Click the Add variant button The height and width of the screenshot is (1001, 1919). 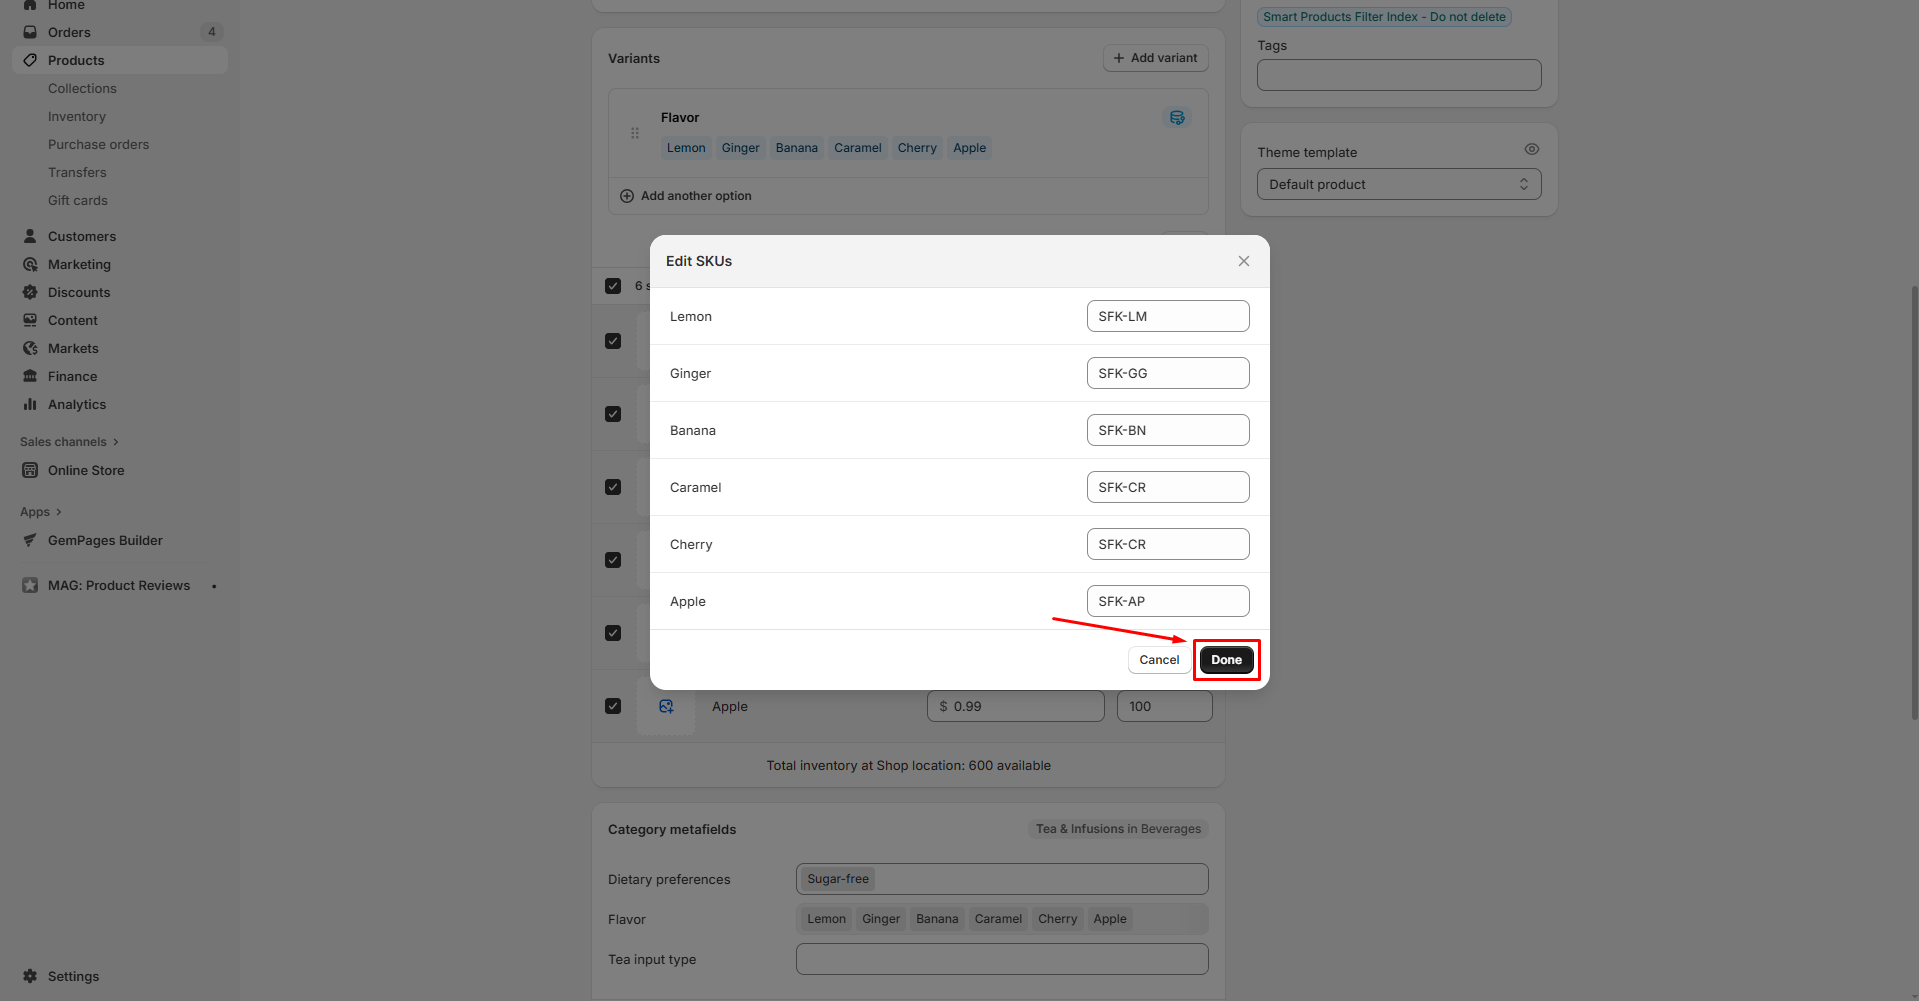[1156, 58]
